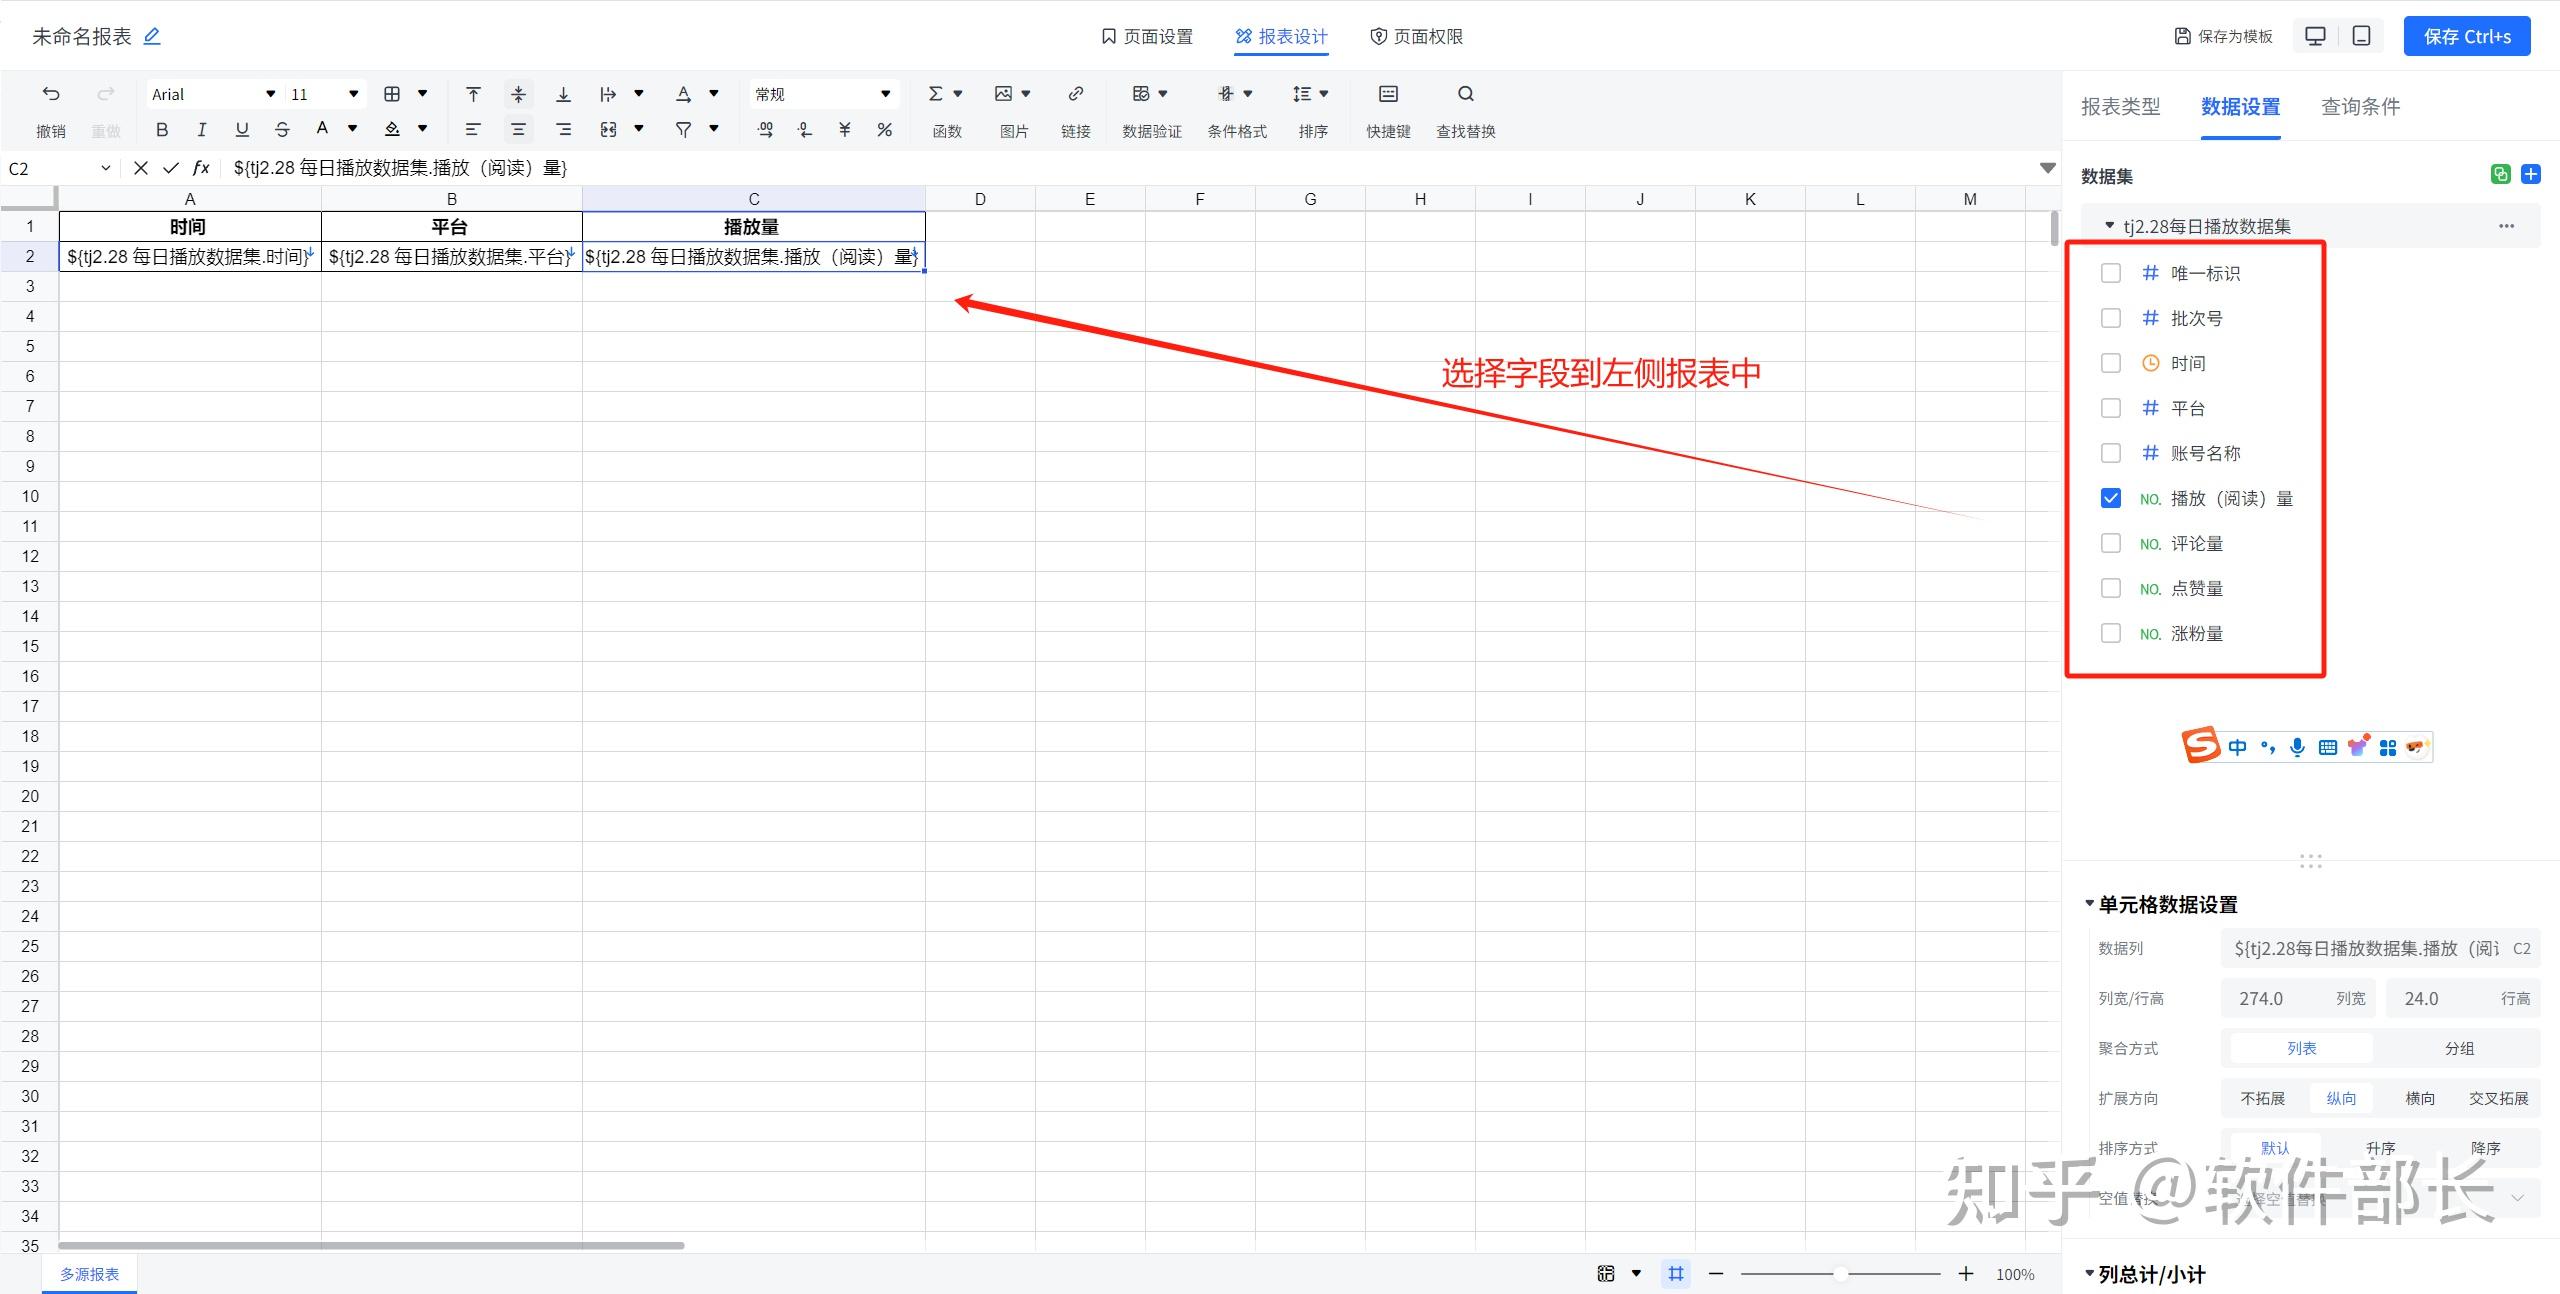Click the fill color swatch
Image resolution: width=2560 pixels, height=1294 pixels.
pos(392,129)
